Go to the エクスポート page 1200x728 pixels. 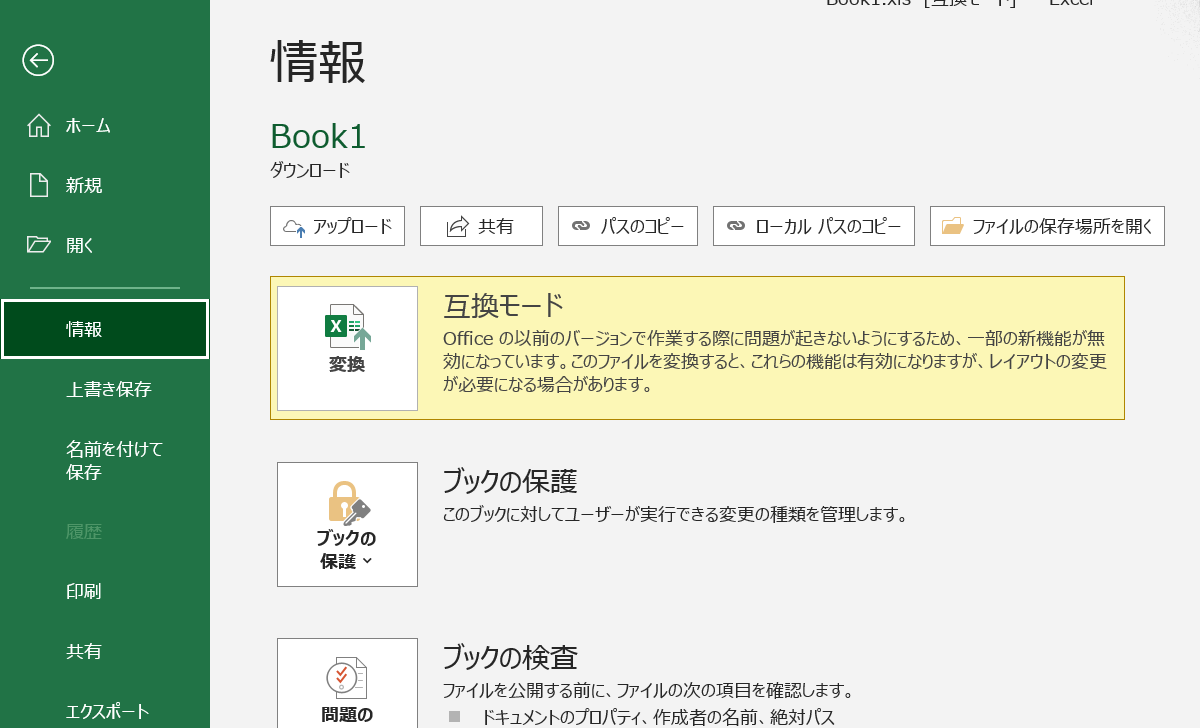(107, 711)
